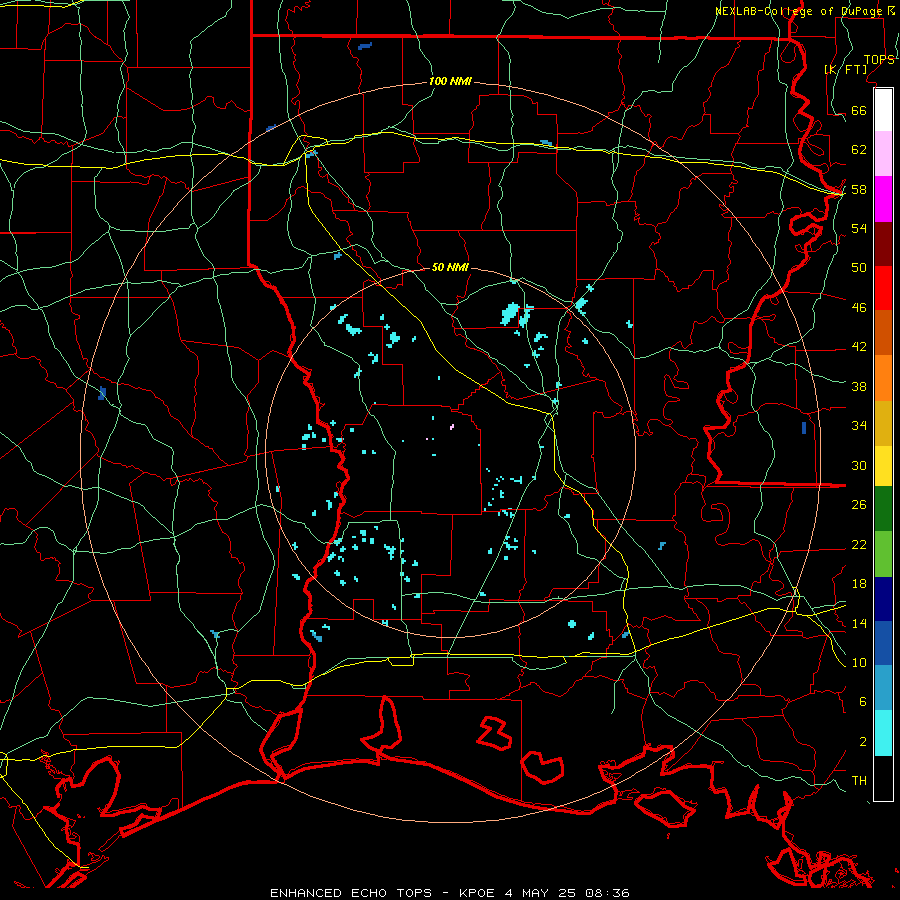This screenshot has height=900, width=900.
Task: Click the legend value '54'
Action: click(x=859, y=228)
